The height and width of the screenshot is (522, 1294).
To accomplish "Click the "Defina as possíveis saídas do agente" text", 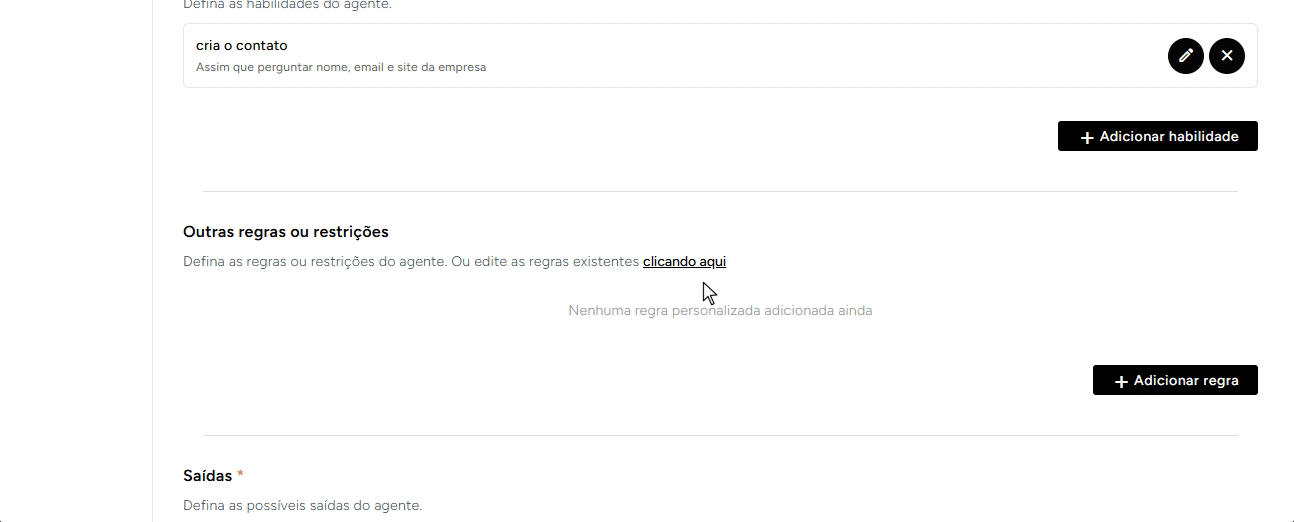I will (303, 506).
